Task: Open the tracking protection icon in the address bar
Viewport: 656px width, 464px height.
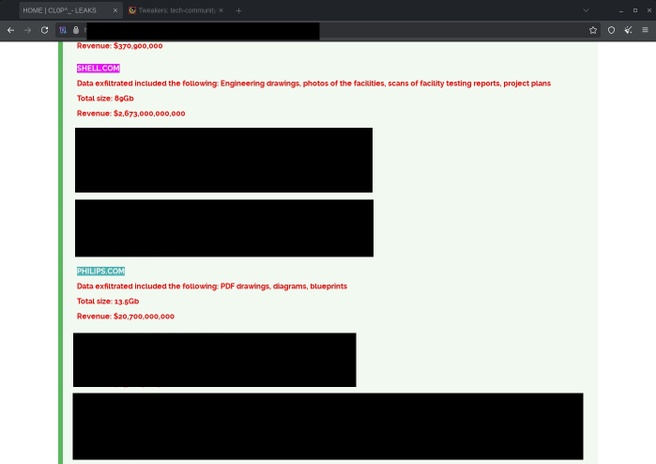Action: pos(63,30)
